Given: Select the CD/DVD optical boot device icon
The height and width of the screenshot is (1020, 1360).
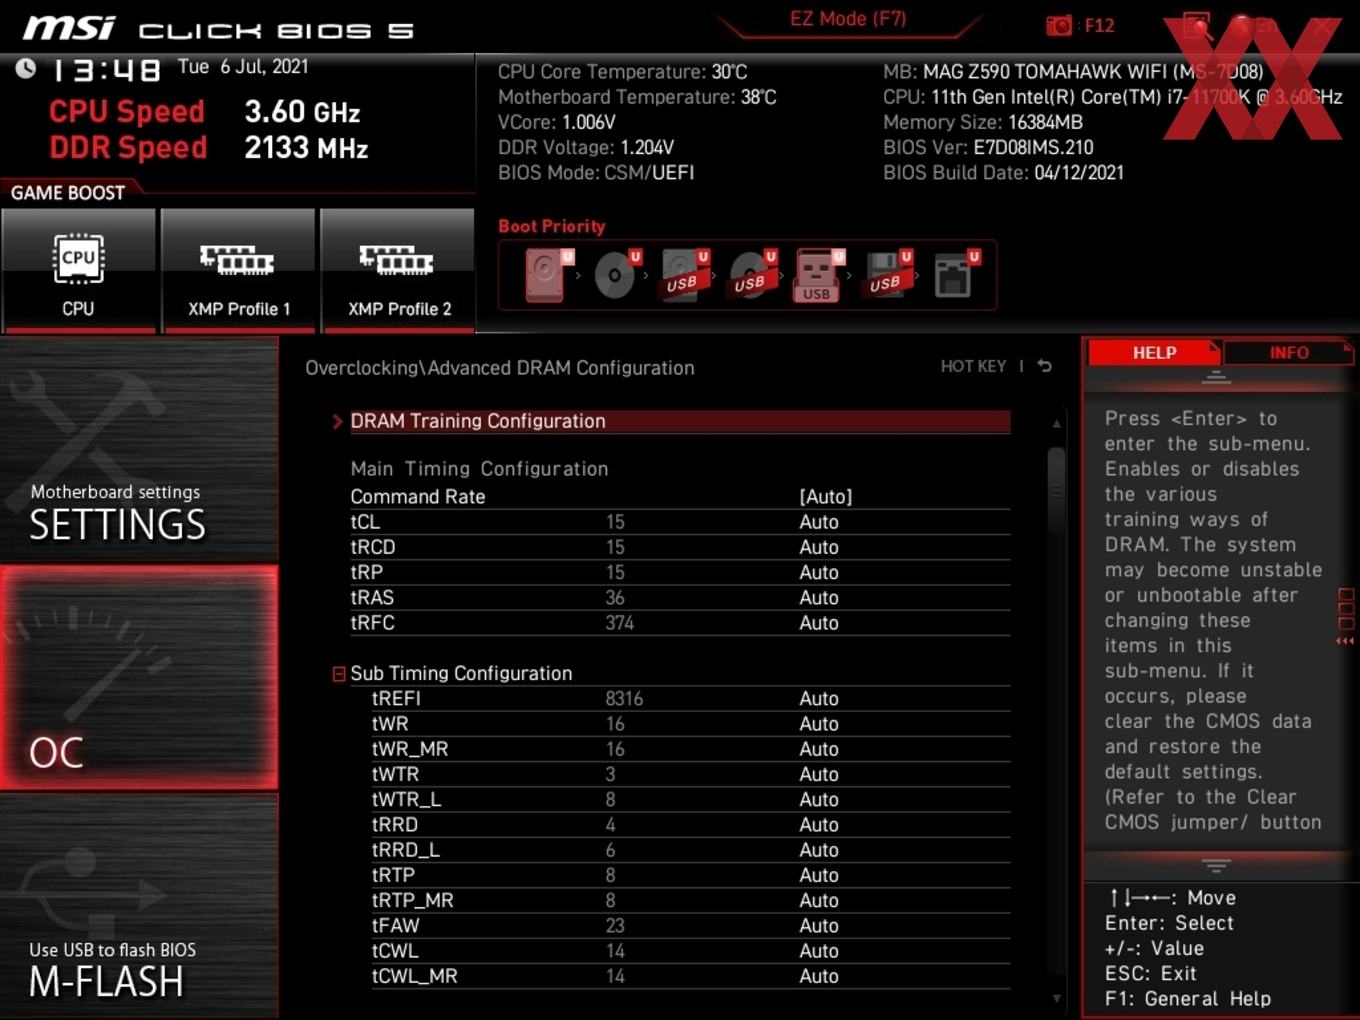Looking at the screenshot, I should (x=616, y=274).
